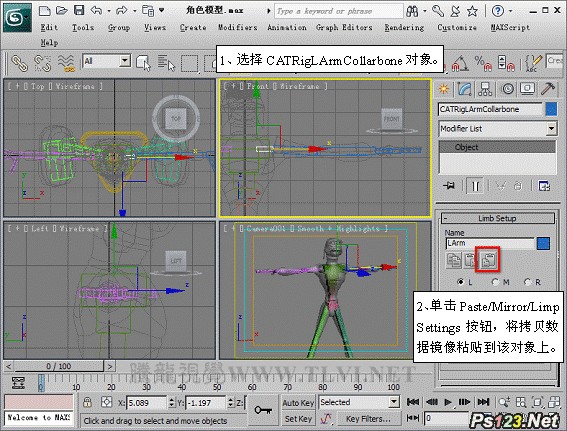Open the 3ds Max application button
Image resolution: width=567 pixels, height=431 pixels.
[x=17, y=17]
